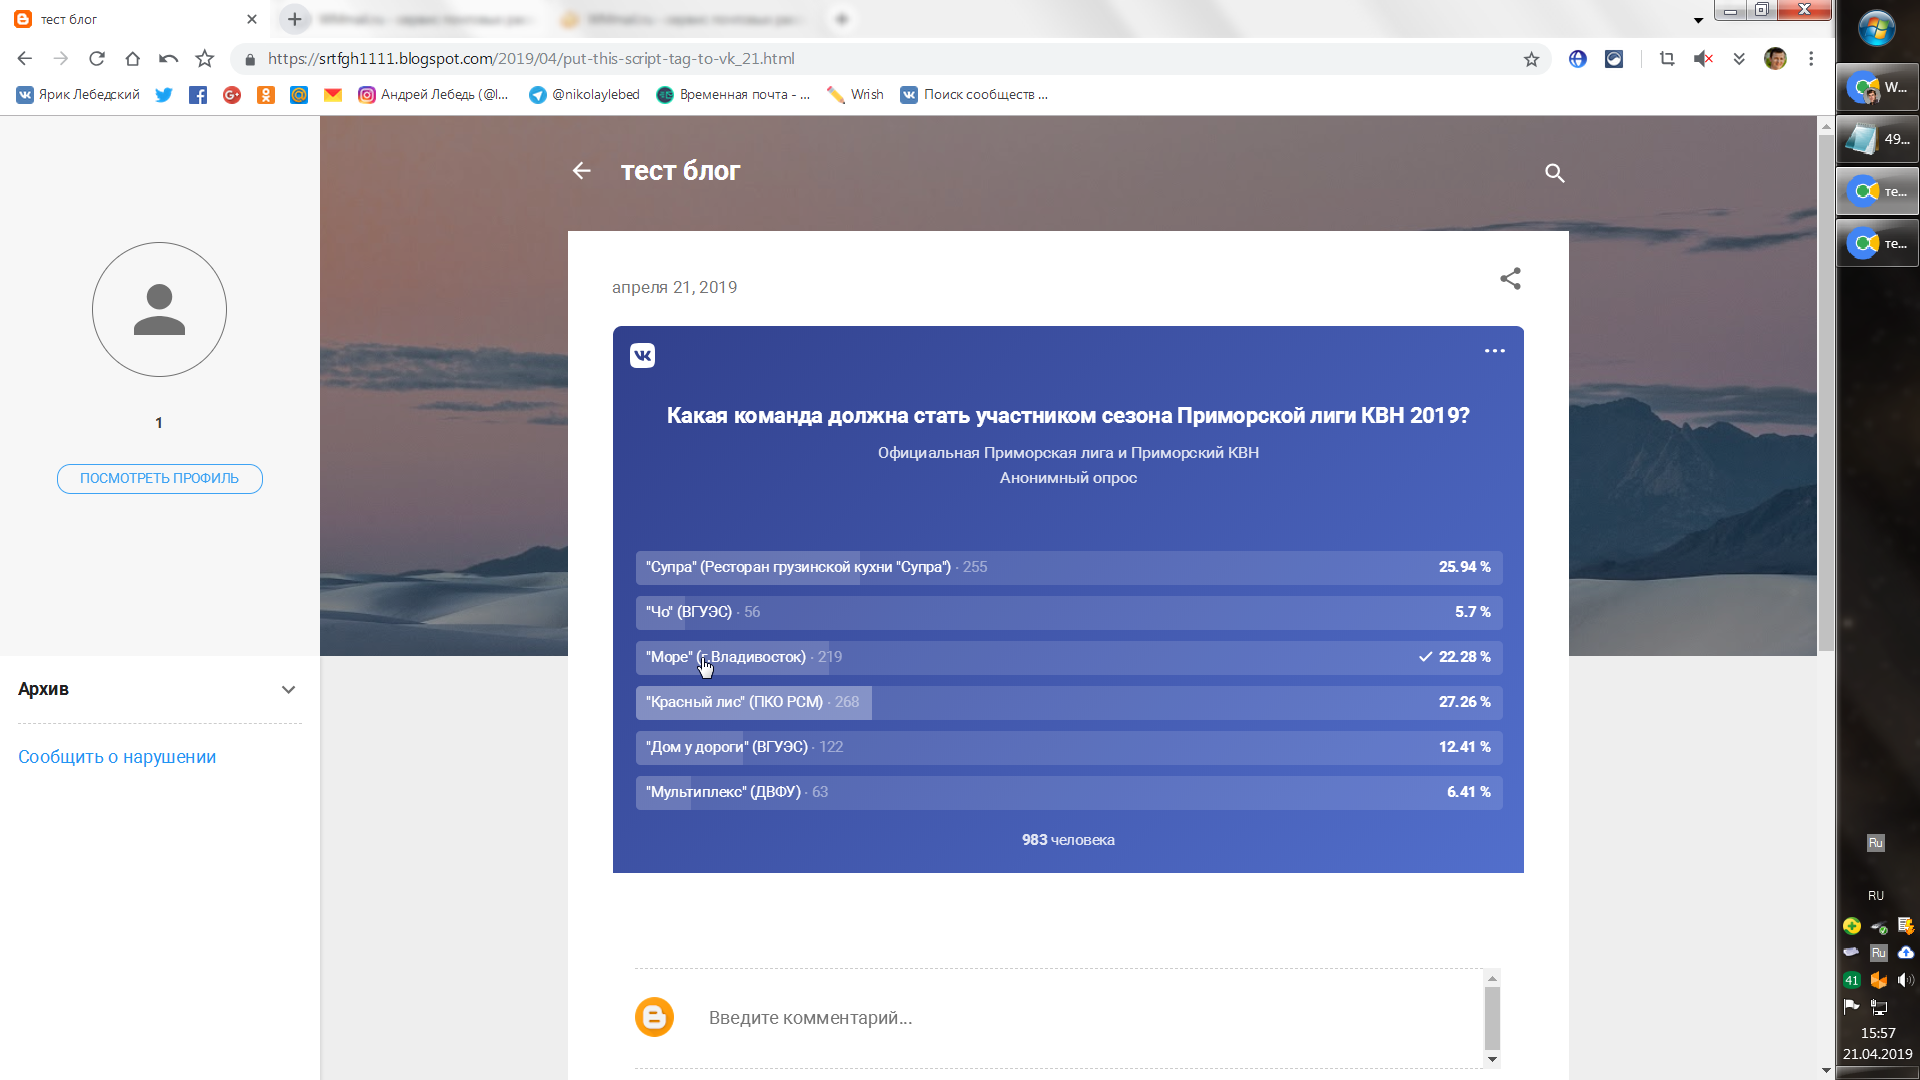Screen dimensions: 1920x1080
Task: Open the poll's three-dot options menu
Action: (1494, 351)
